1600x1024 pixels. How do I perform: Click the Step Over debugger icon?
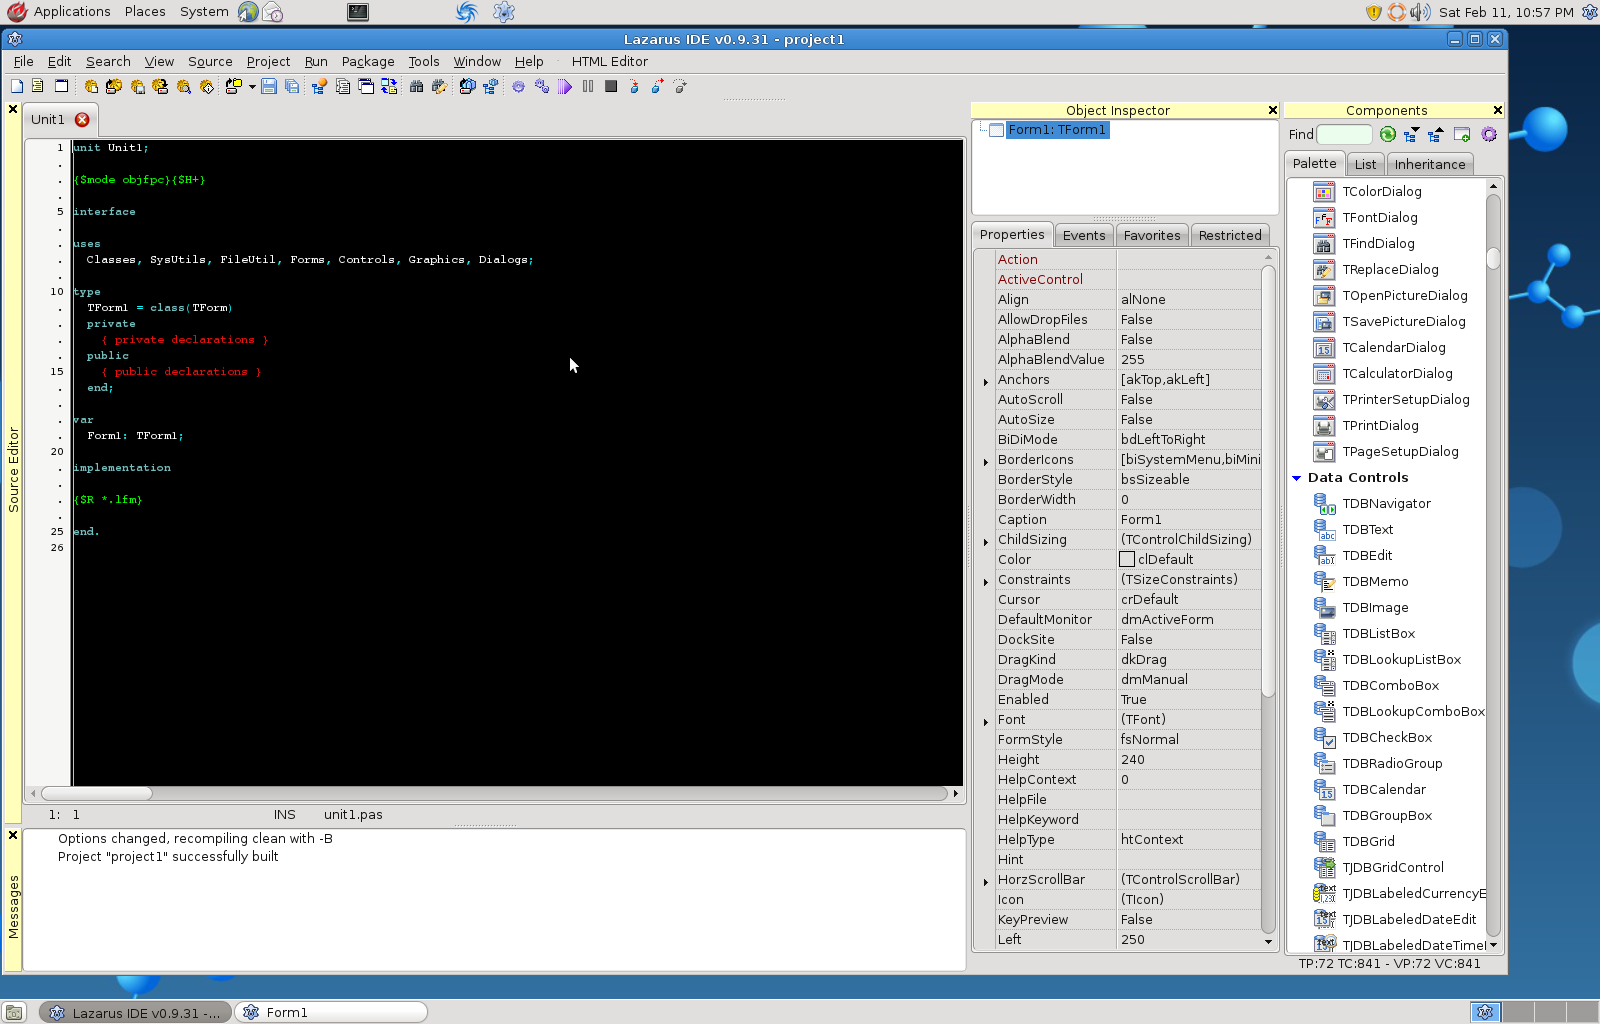click(657, 86)
